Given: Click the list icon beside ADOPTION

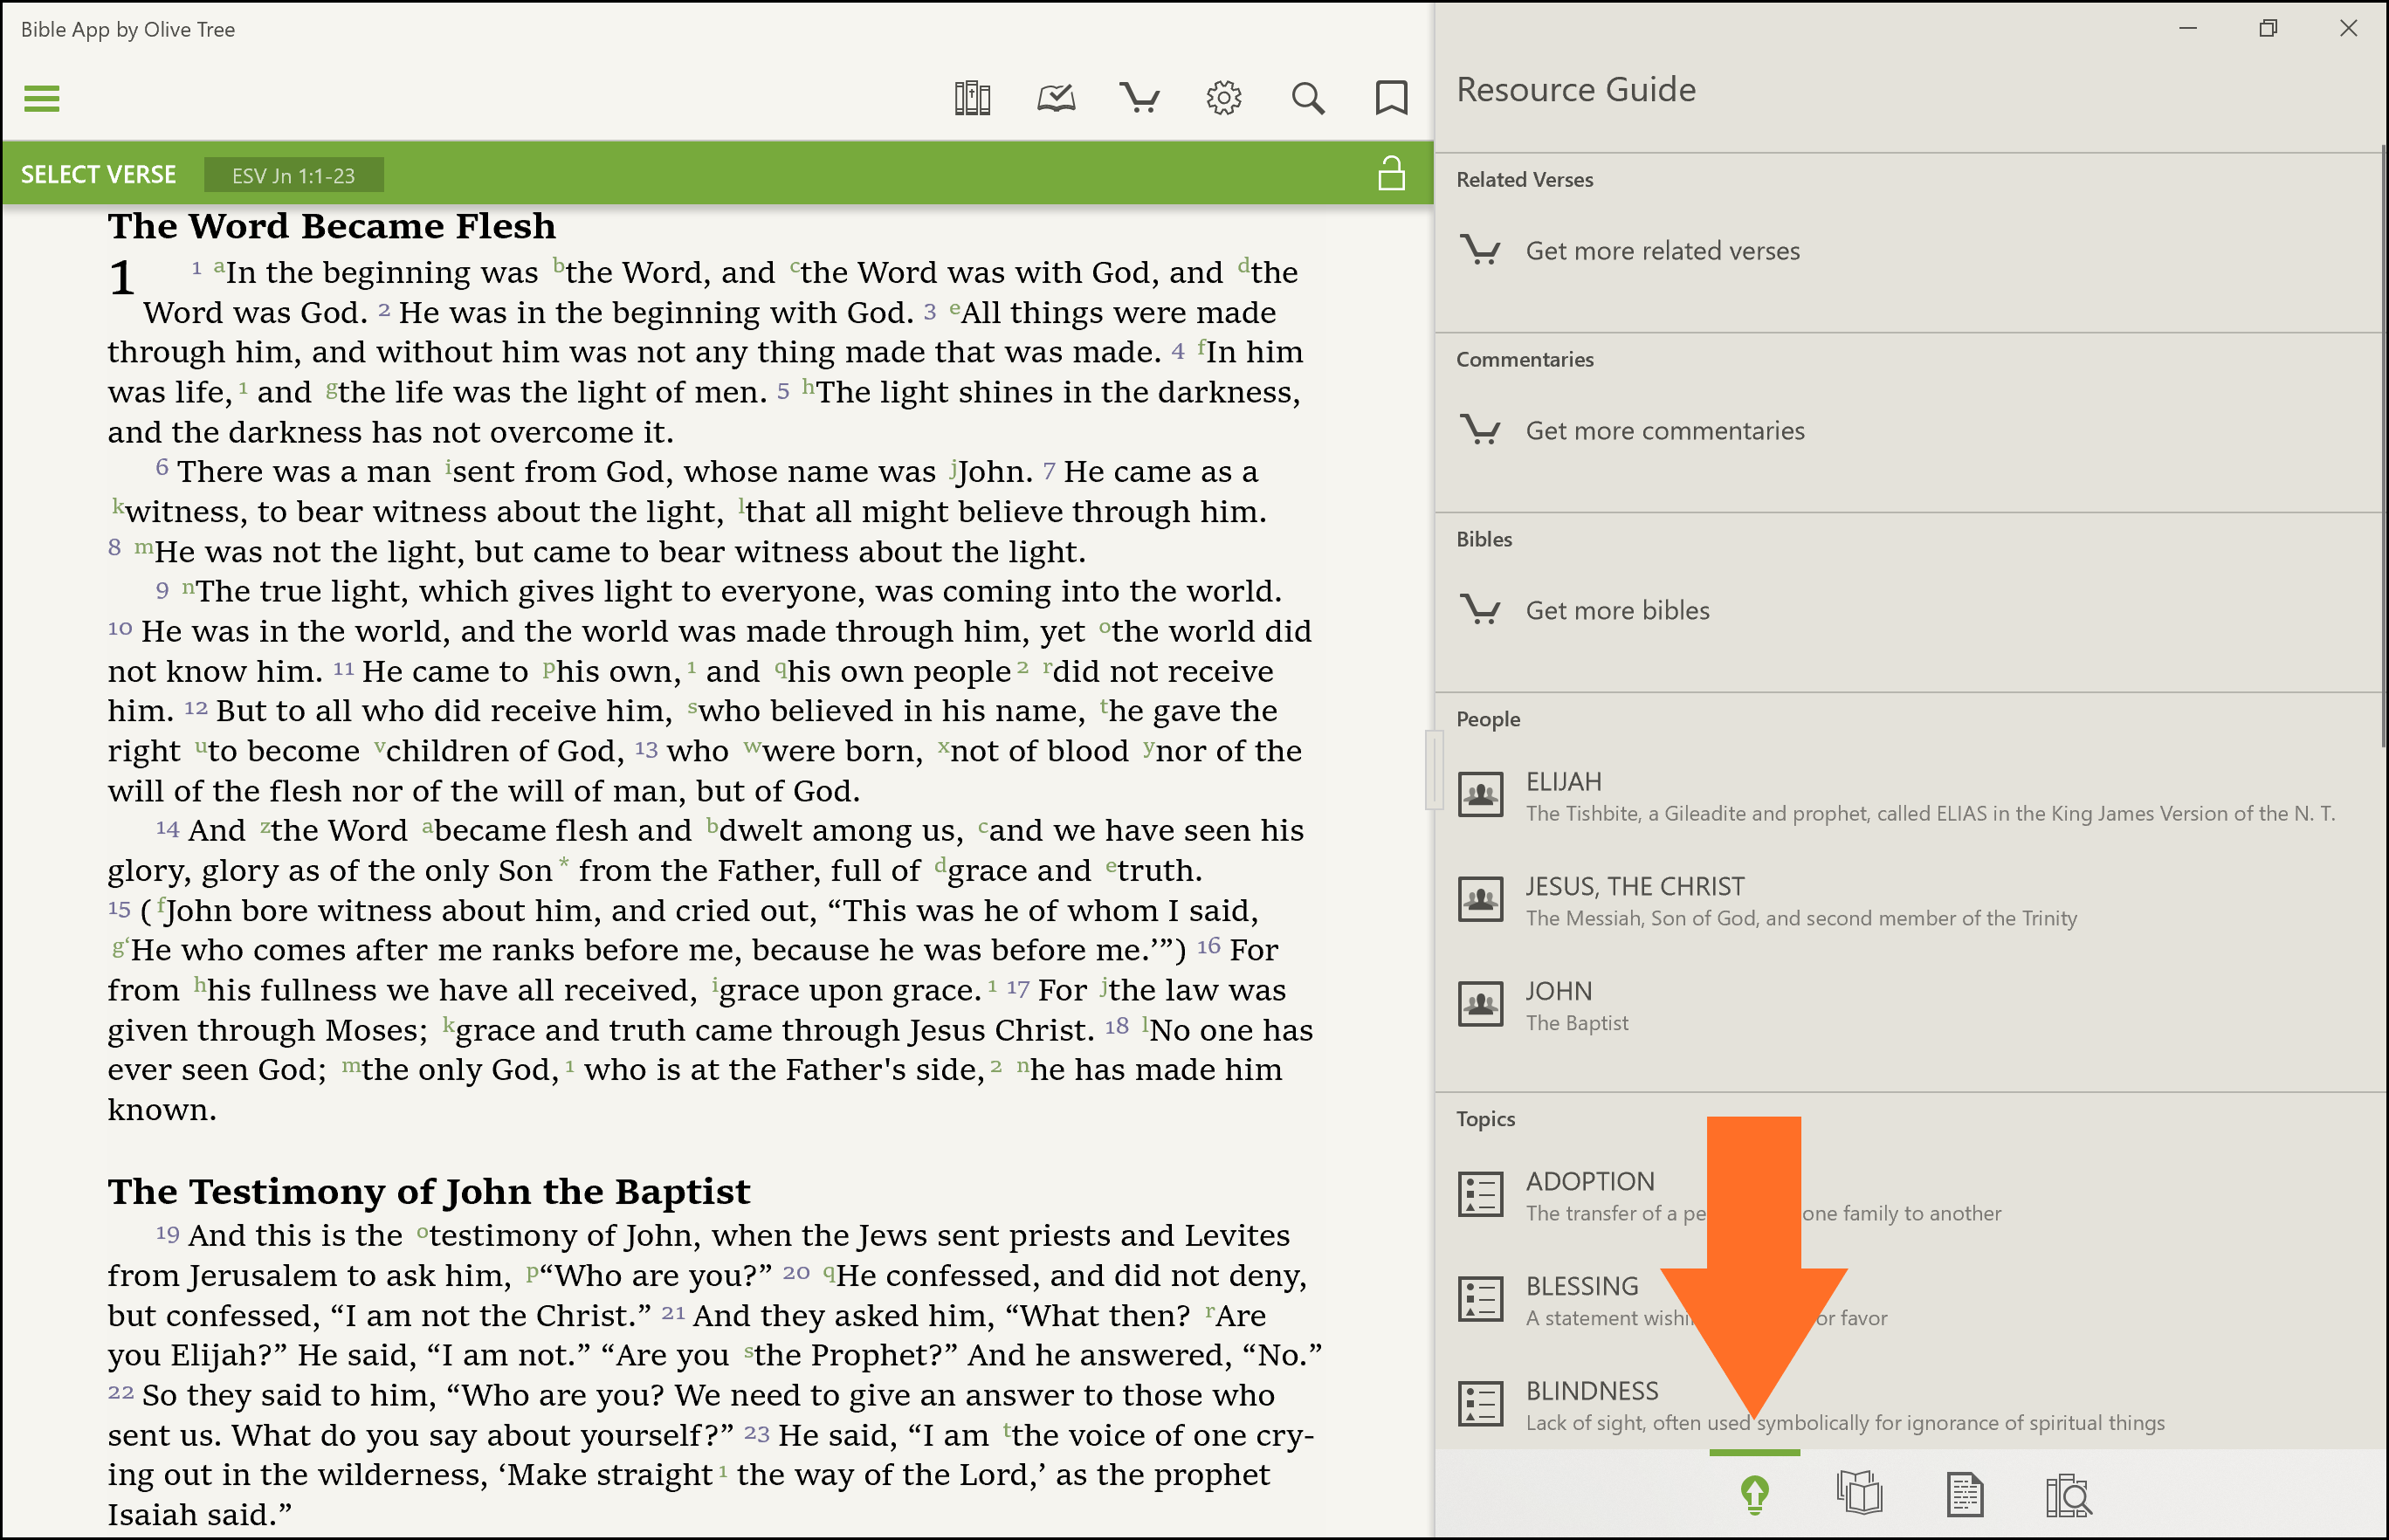Looking at the screenshot, I should [1481, 1195].
